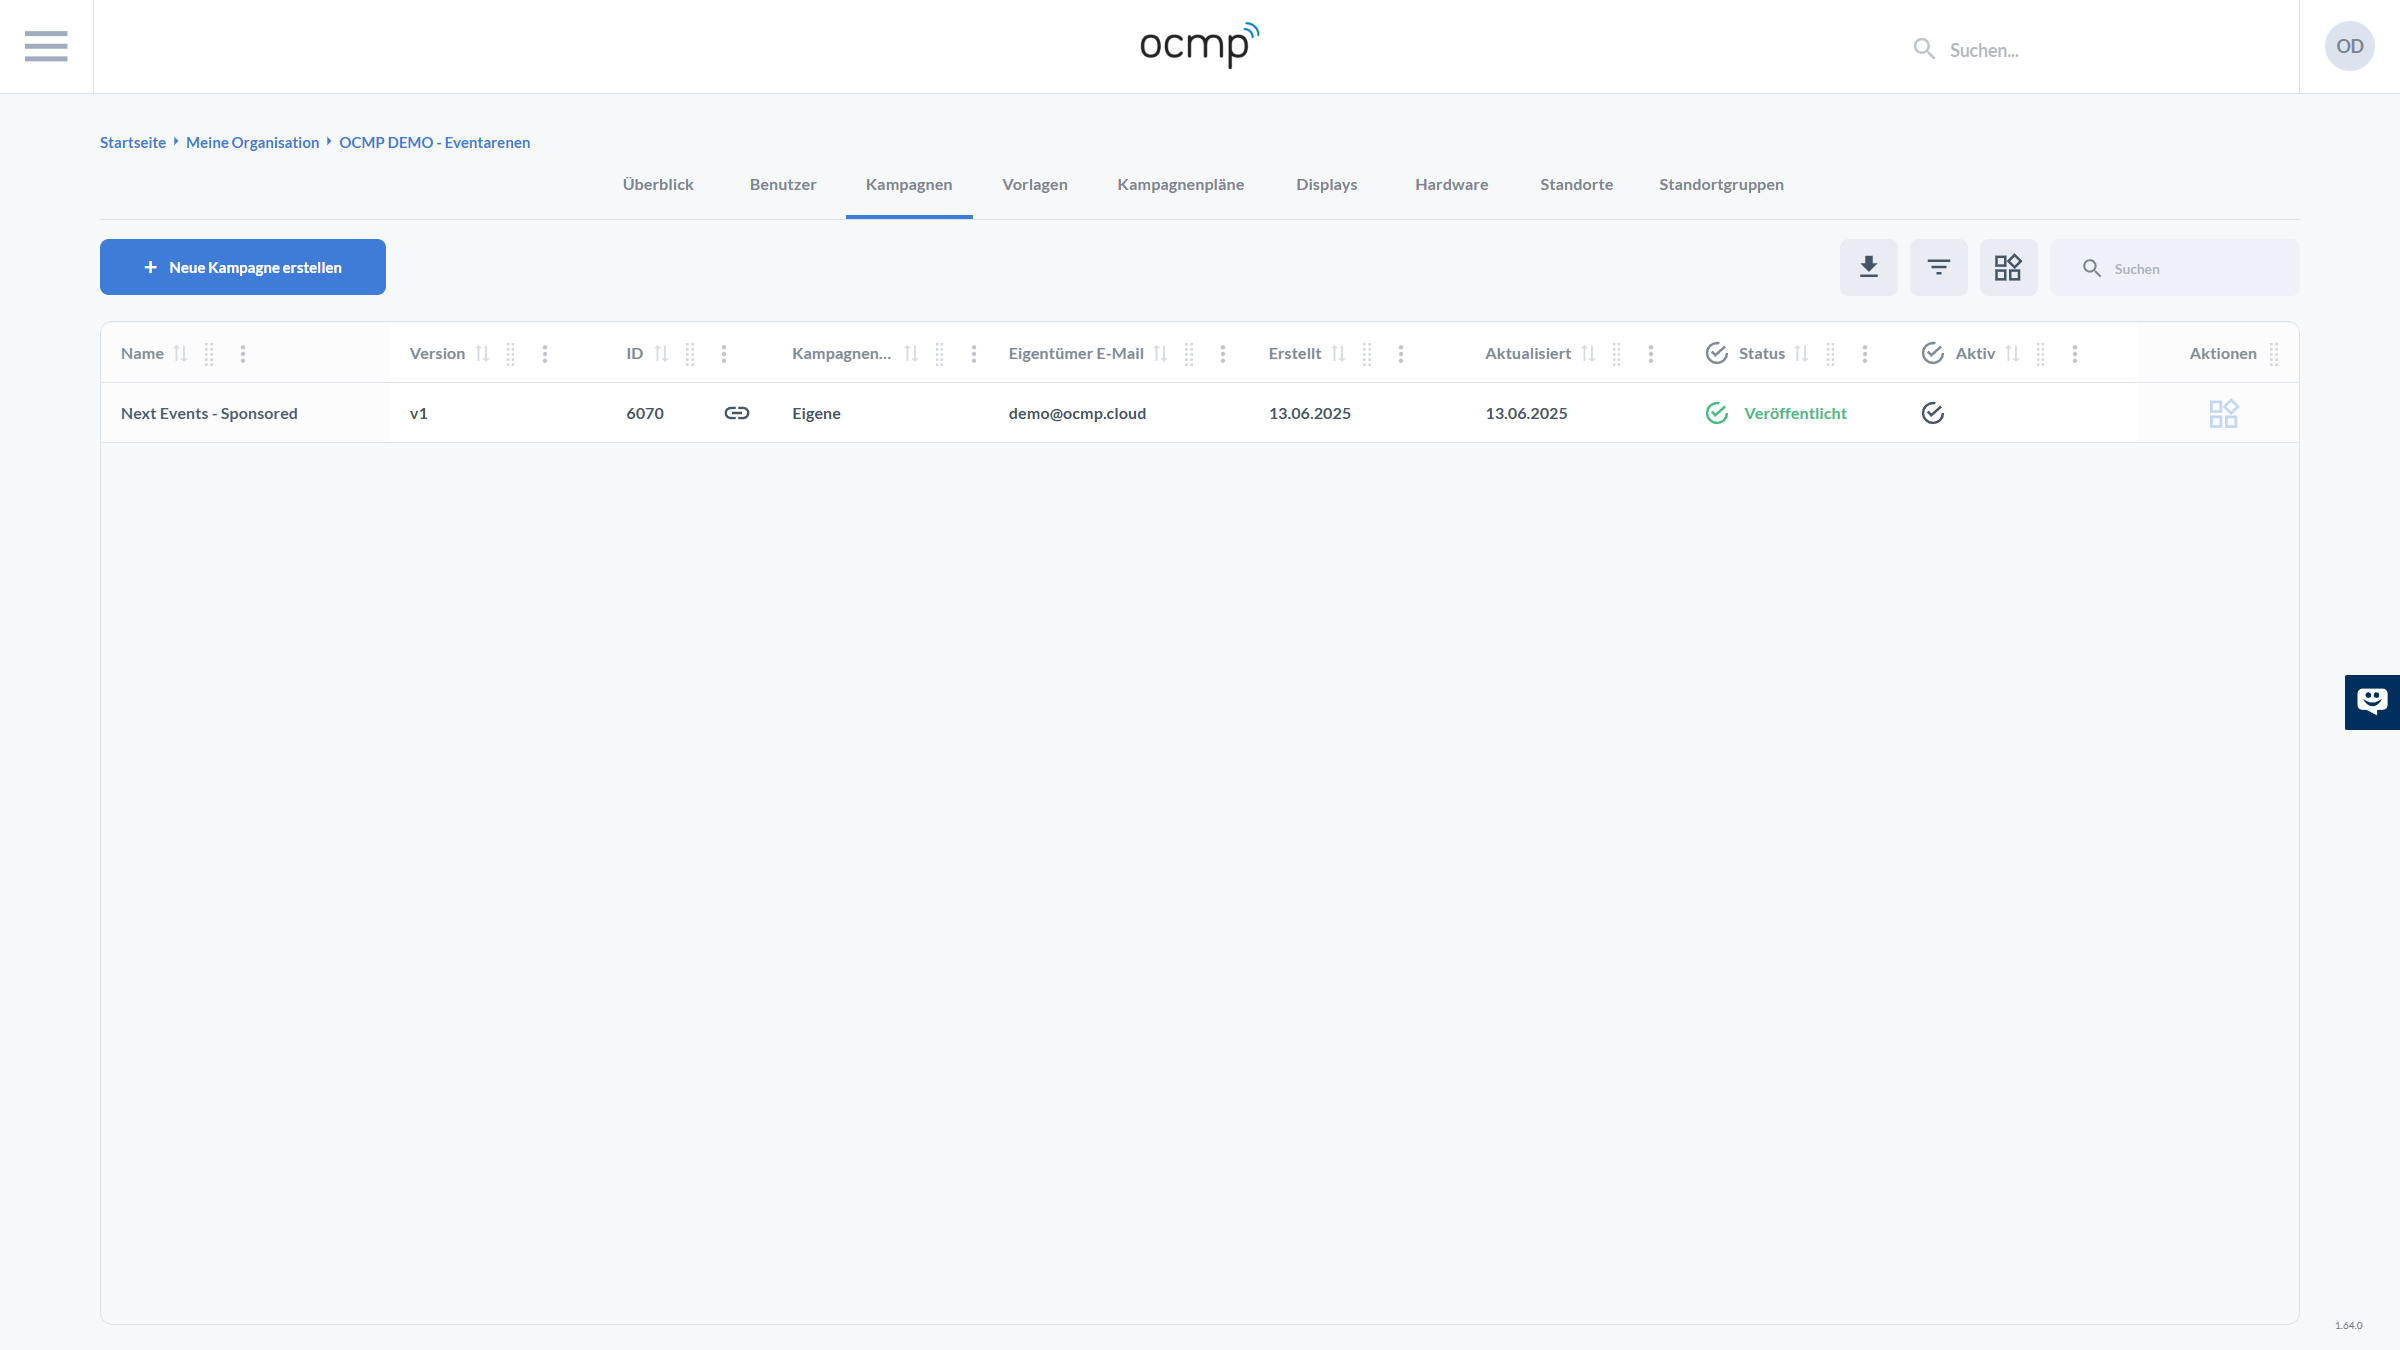Click the OD user avatar
The width and height of the screenshot is (2400, 1350).
click(x=2349, y=46)
